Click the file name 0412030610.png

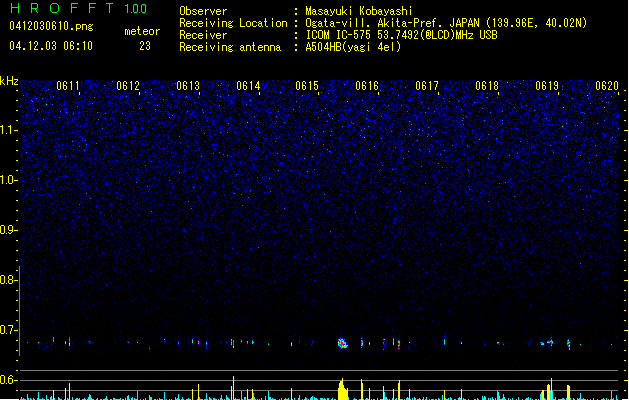coord(51,26)
